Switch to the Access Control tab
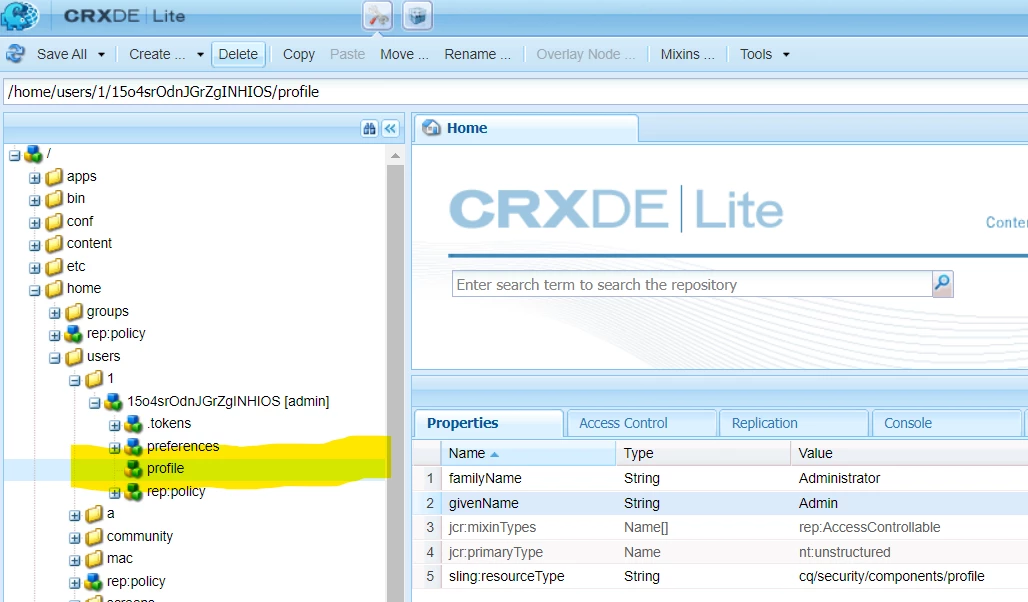Viewport: 1028px width, 602px height. [x=642, y=423]
